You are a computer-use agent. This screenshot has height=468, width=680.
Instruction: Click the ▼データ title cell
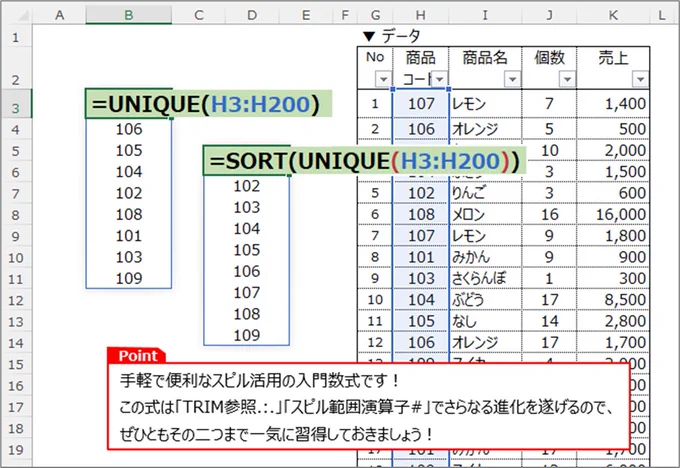pyautogui.click(x=392, y=36)
